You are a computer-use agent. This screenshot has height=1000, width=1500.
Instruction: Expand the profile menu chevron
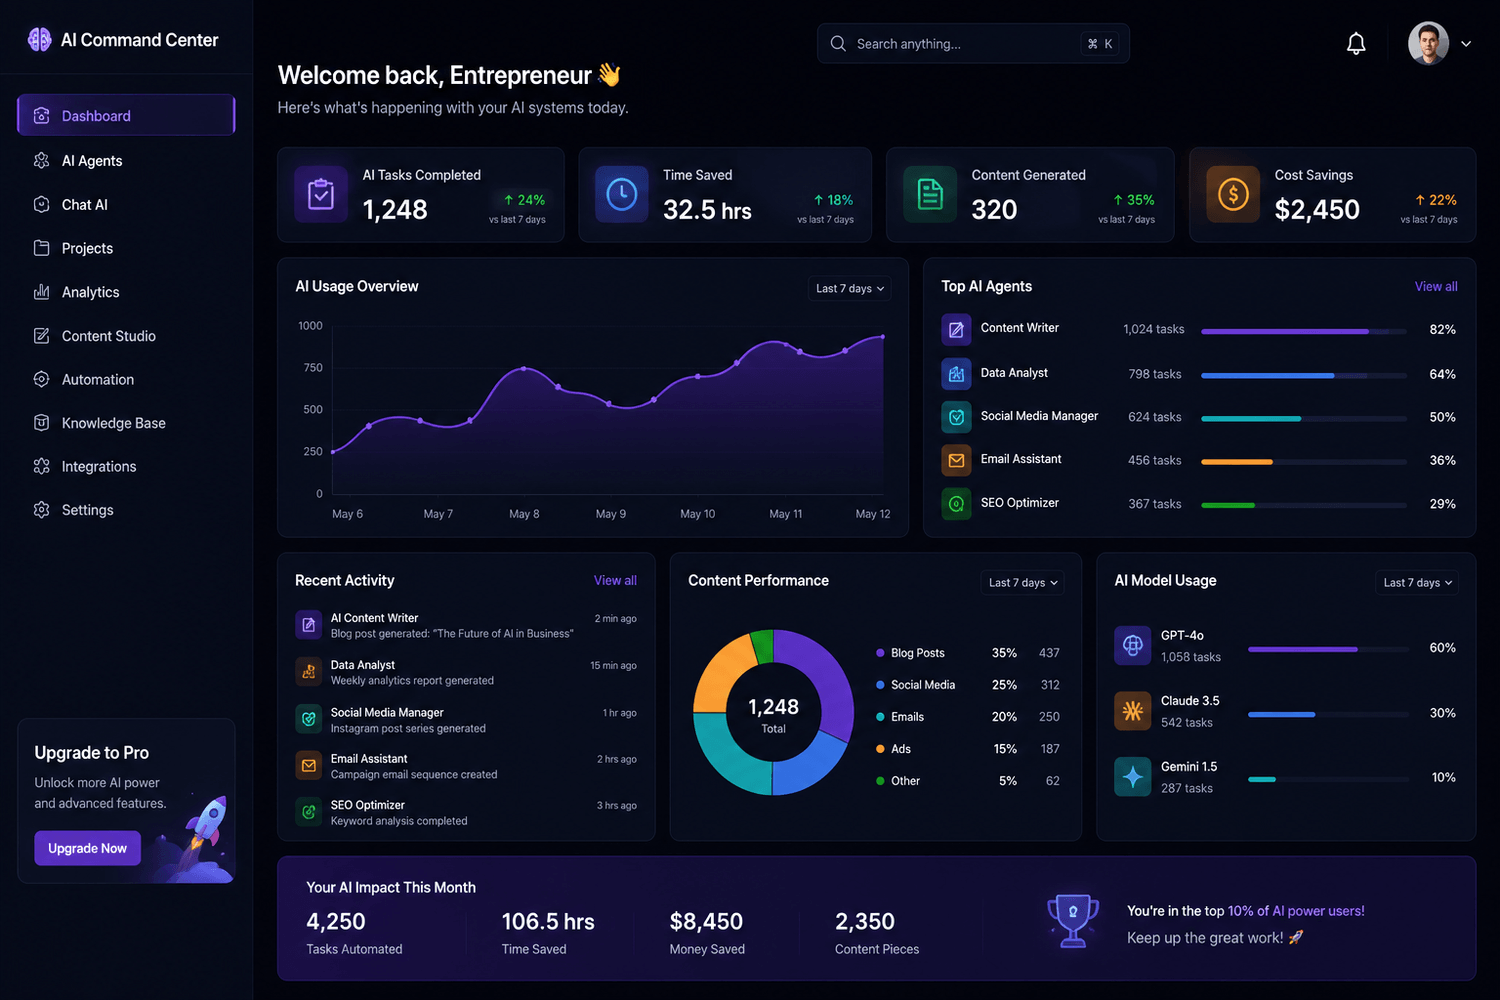[1466, 44]
